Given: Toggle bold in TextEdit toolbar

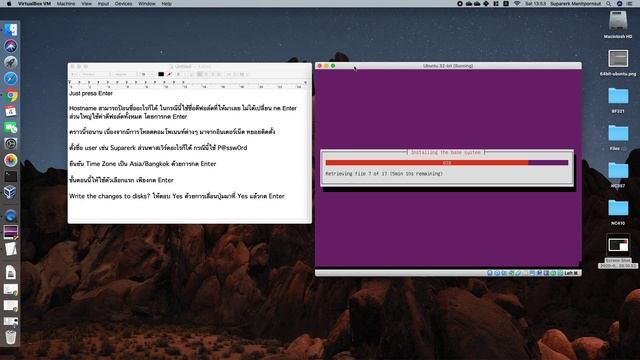Looking at the screenshot, I should [178, 74].
